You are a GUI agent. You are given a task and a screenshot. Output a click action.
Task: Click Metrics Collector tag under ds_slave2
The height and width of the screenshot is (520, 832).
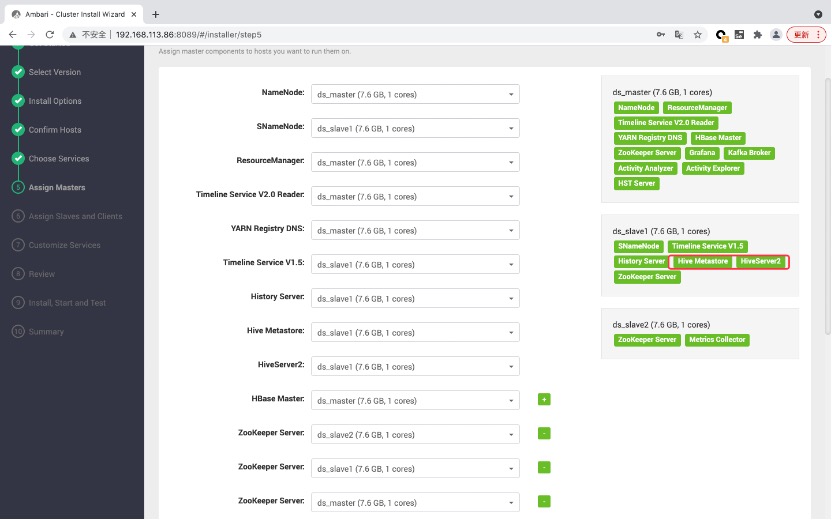pos(717,340)
